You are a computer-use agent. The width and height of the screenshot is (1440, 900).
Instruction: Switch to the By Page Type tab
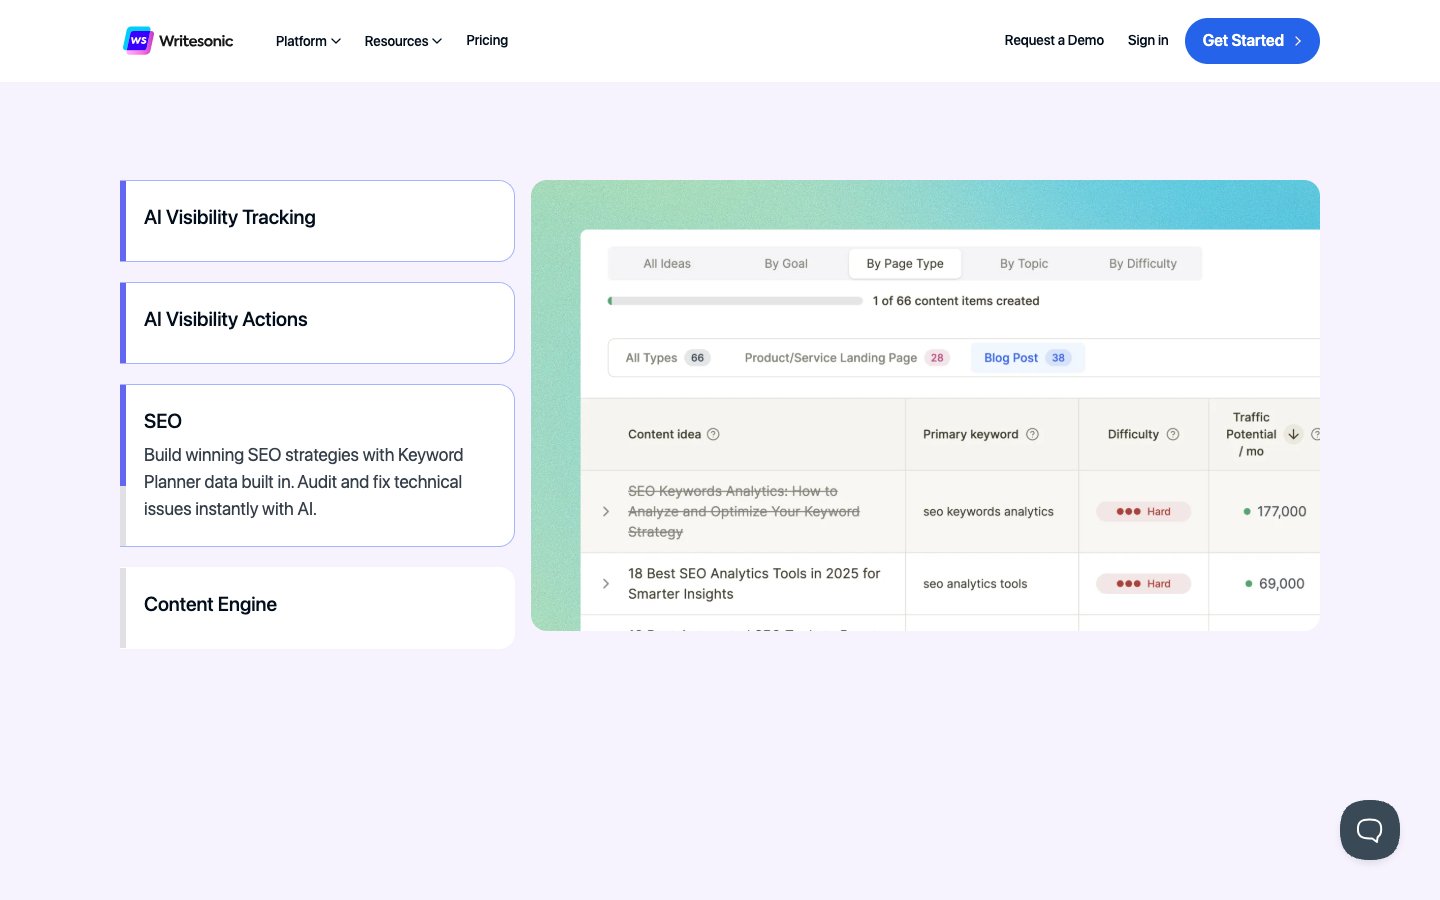click(x=905, y=264)
